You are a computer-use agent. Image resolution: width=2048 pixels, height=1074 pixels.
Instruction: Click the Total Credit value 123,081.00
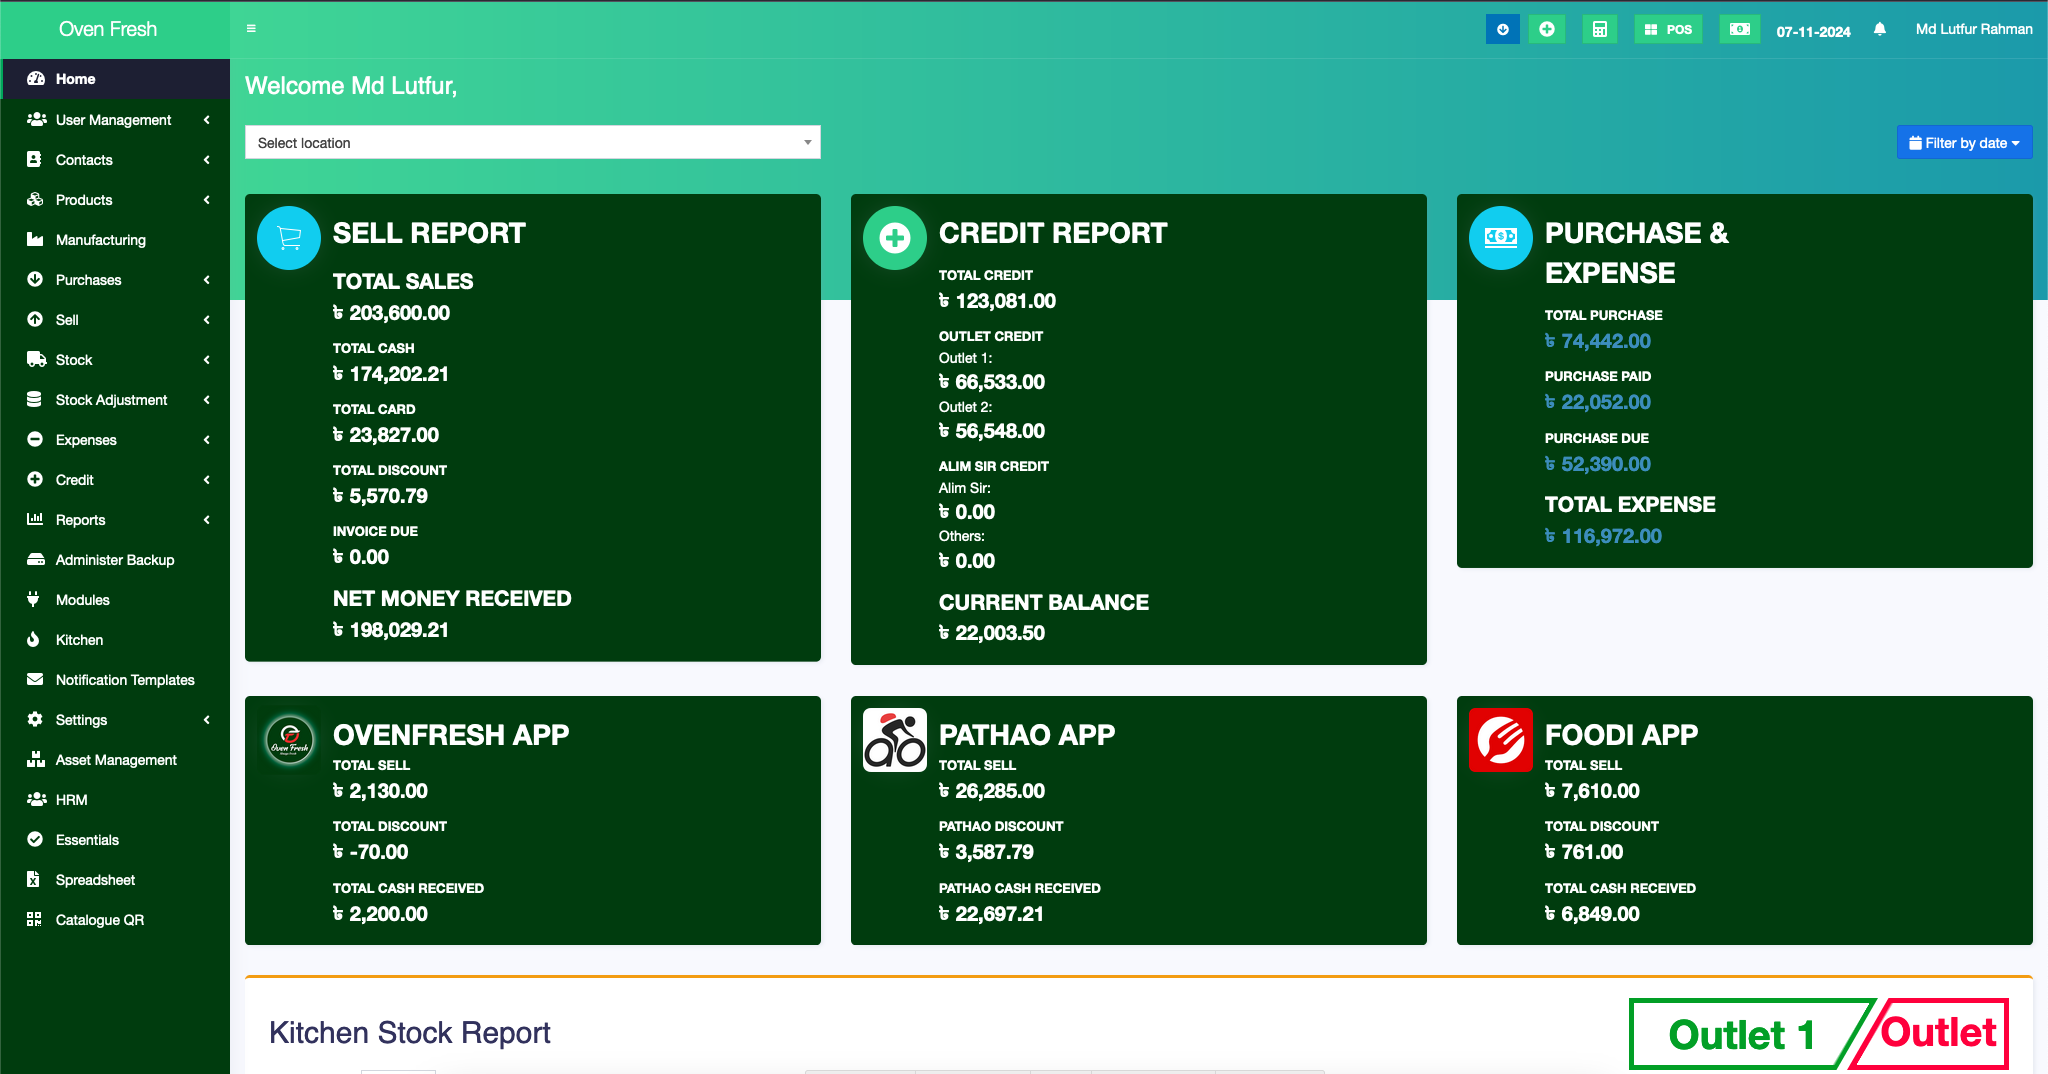[997, 301]
